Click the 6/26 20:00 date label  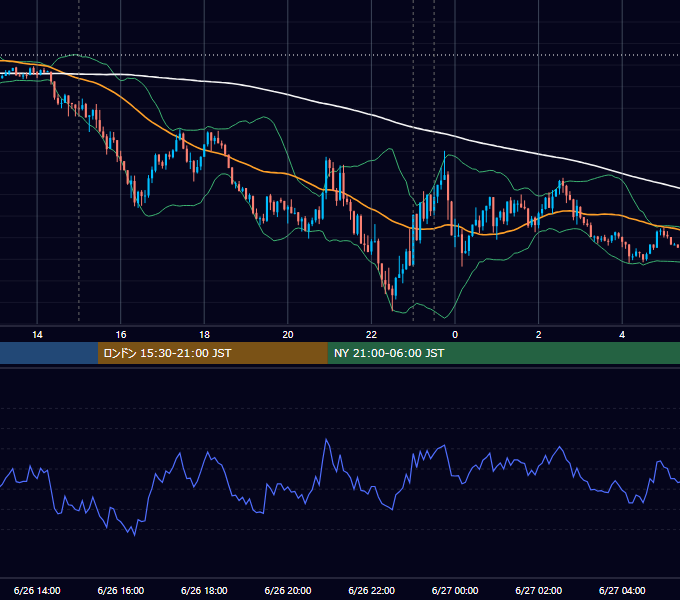point(288,590)
